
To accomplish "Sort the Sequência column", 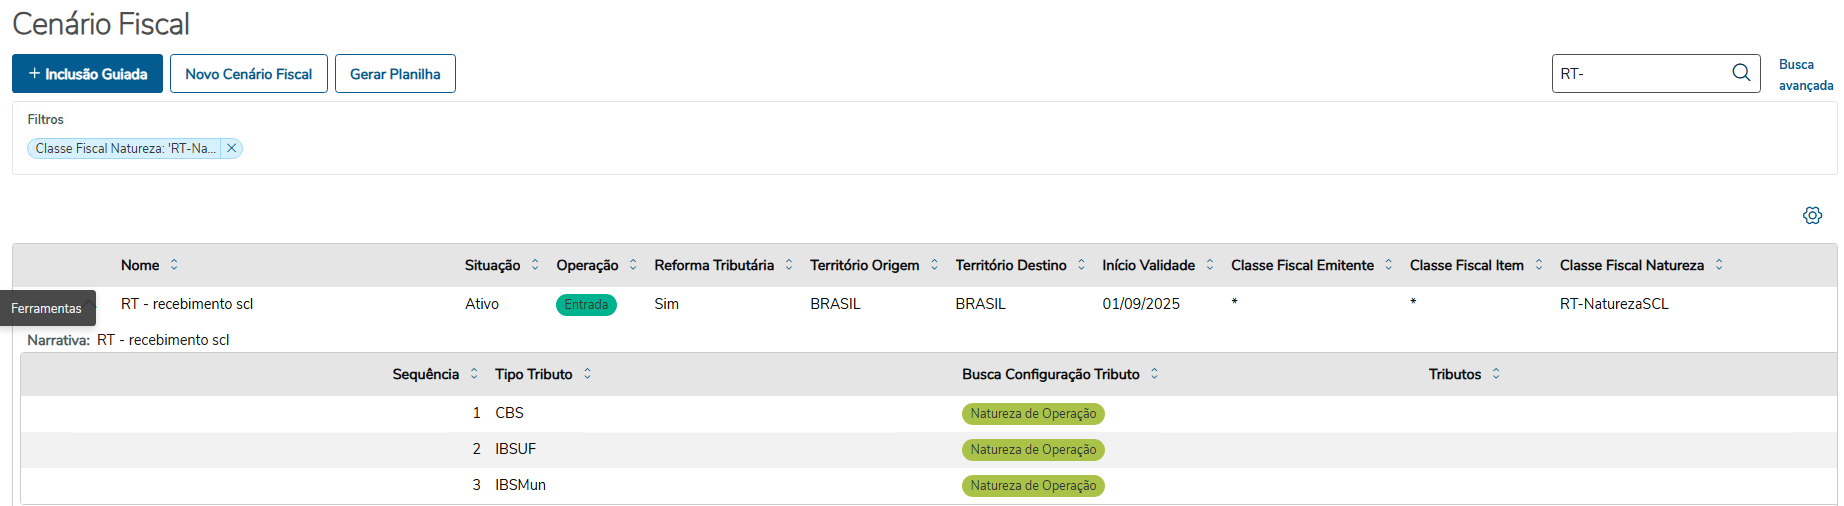I will [474, 374].
